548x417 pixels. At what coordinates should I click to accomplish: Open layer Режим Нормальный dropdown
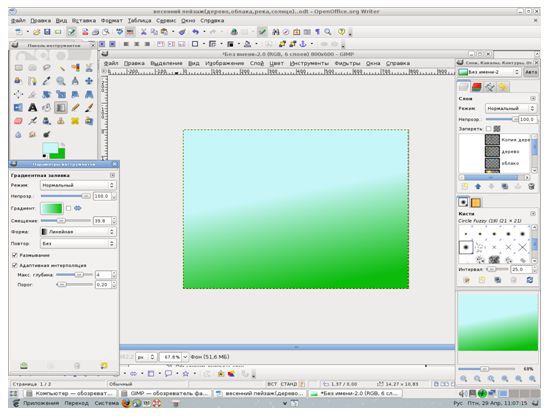(x=510, y=108)
